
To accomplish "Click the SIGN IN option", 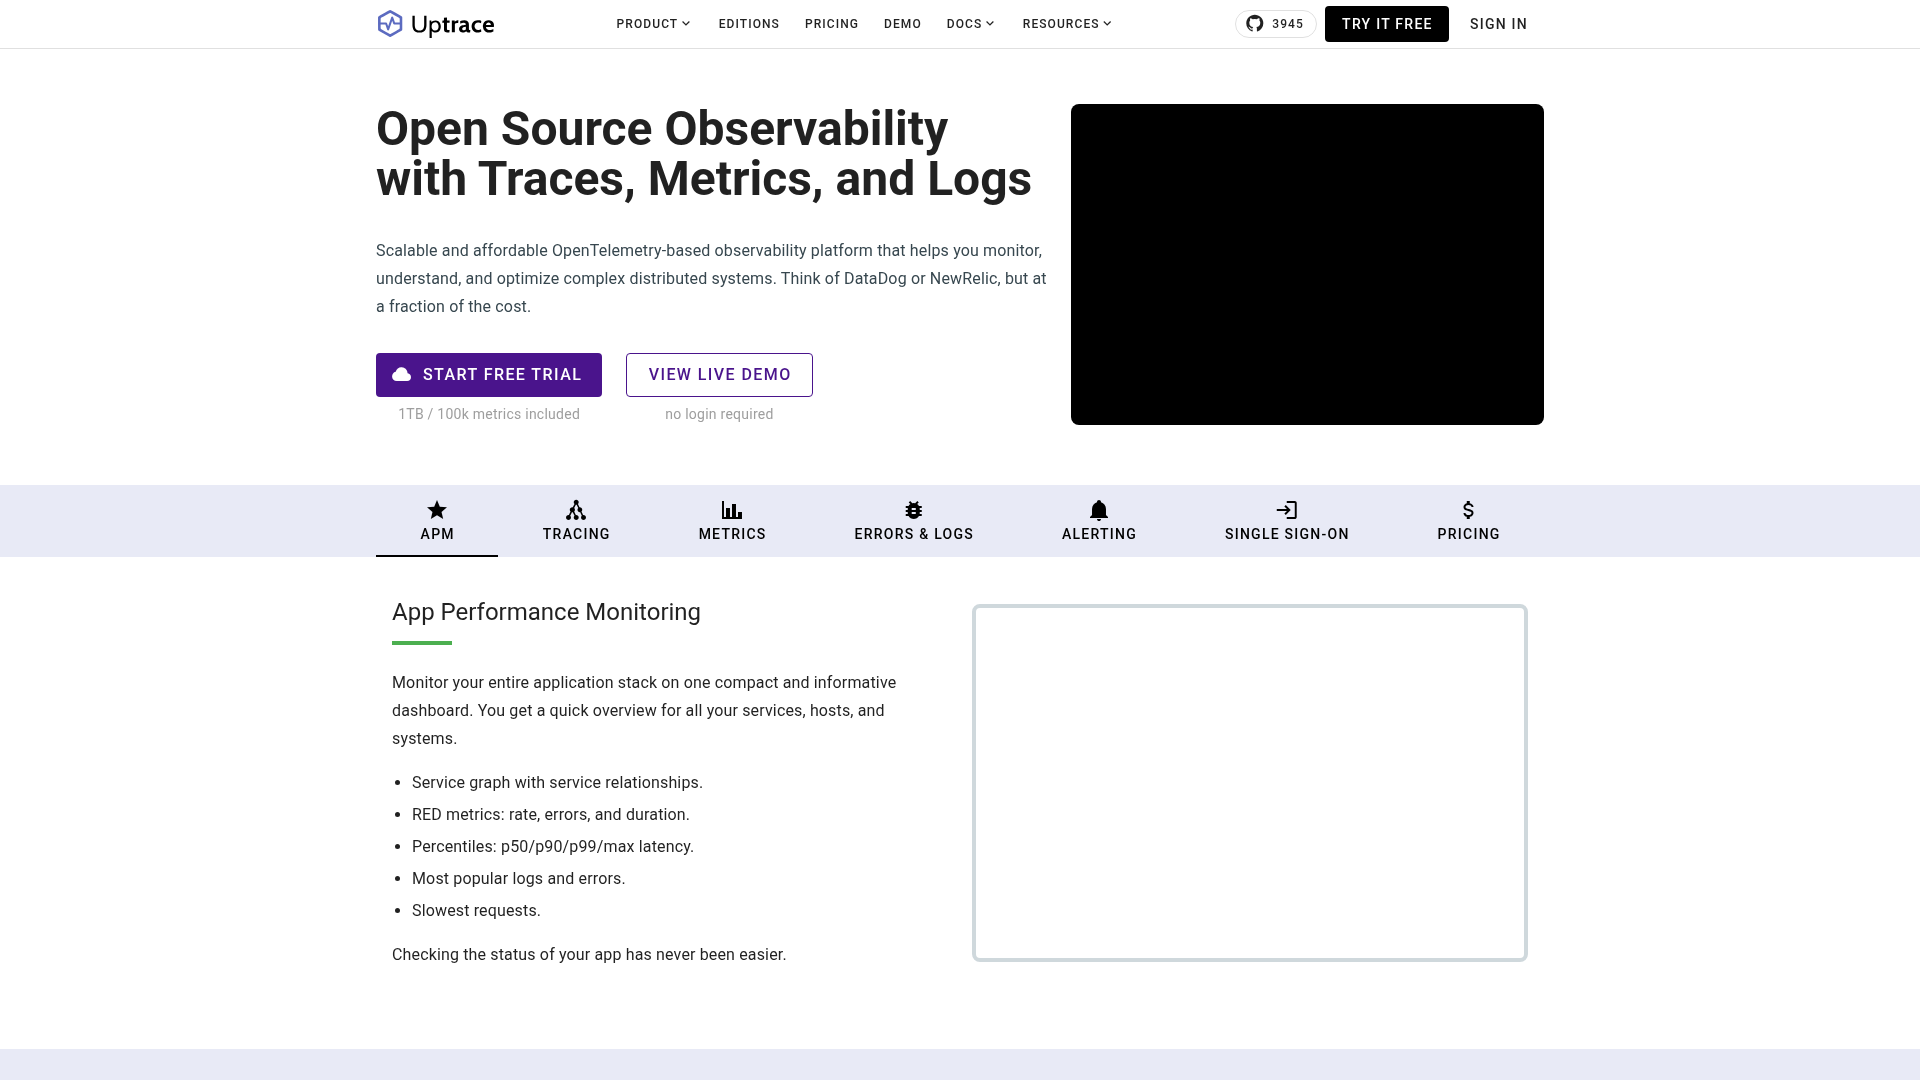I will click(x=1498, y=23).
